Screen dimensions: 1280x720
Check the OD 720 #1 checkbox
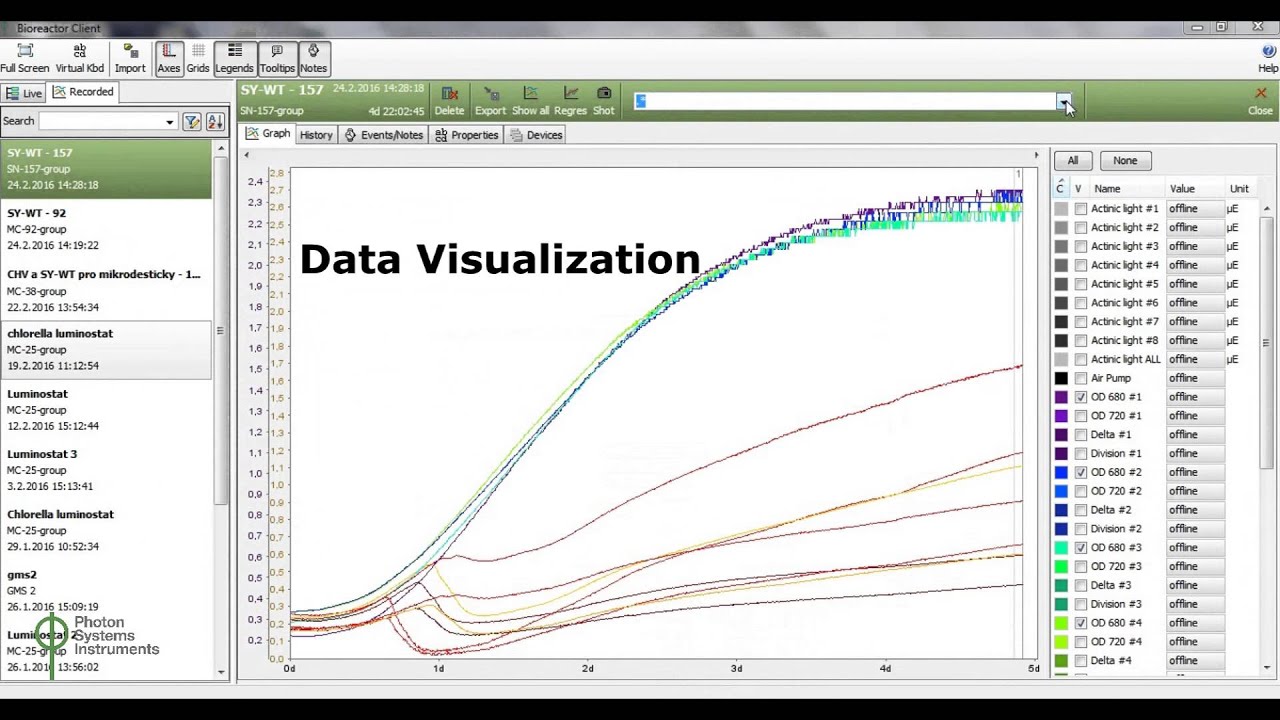(x=1081, y=416)
